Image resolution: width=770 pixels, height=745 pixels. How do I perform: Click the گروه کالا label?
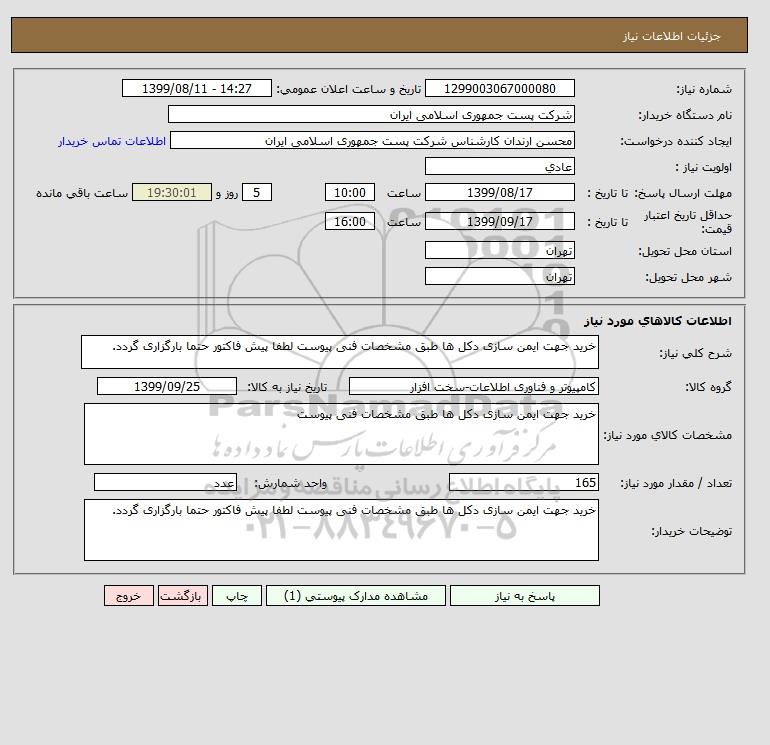[709, 387]
